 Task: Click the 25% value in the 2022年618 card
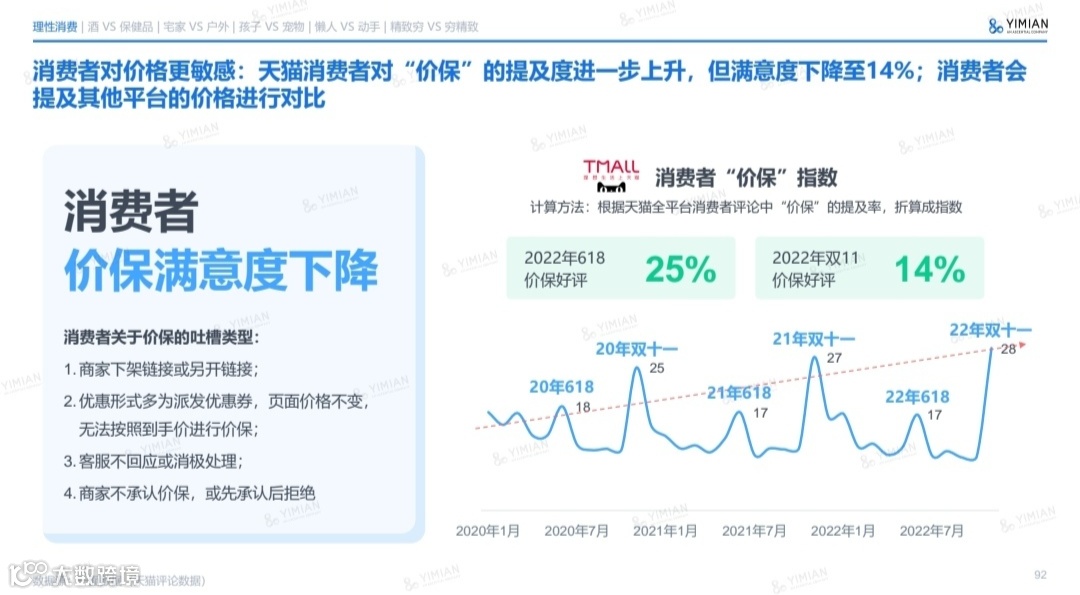point(681,269)
